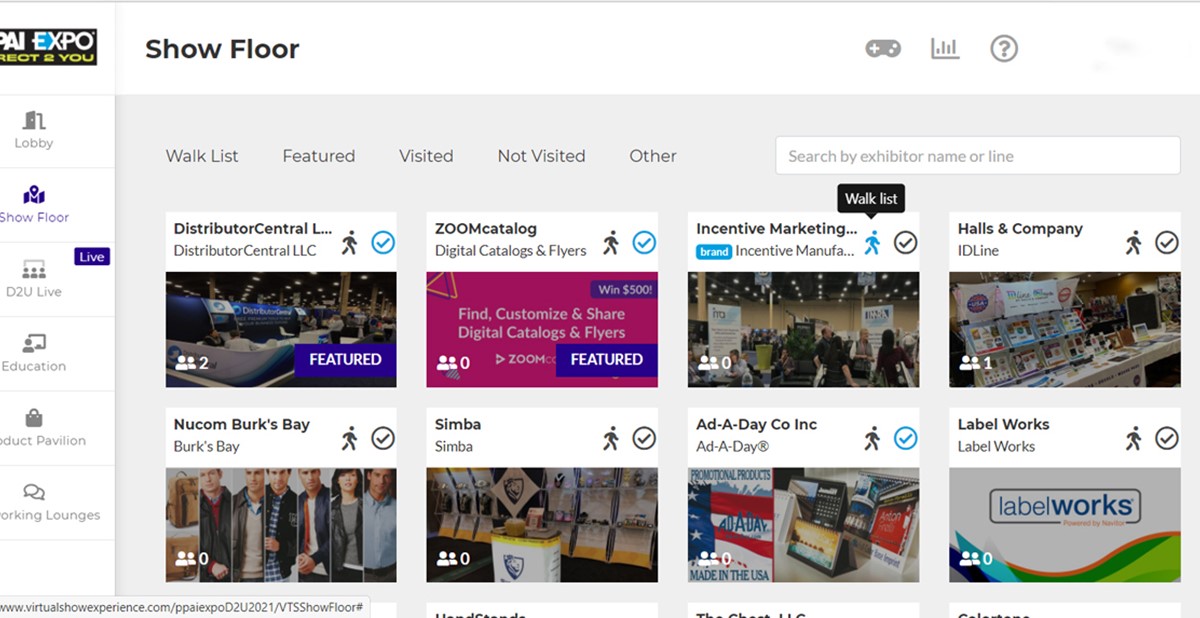Add Nucom Burk's Bay to walk list
The height and width of the screenshot is (618, 1200).
pyautogui.click(x=349, y=438)
